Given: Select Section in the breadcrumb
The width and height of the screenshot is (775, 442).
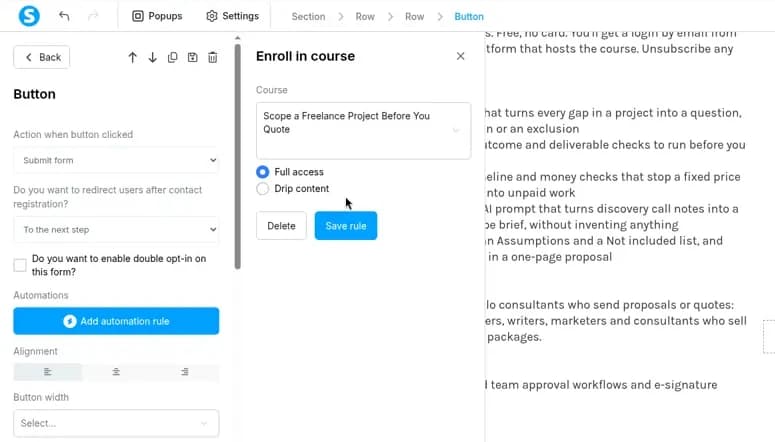Looking at the screenshot, I should tap(308, 16).
